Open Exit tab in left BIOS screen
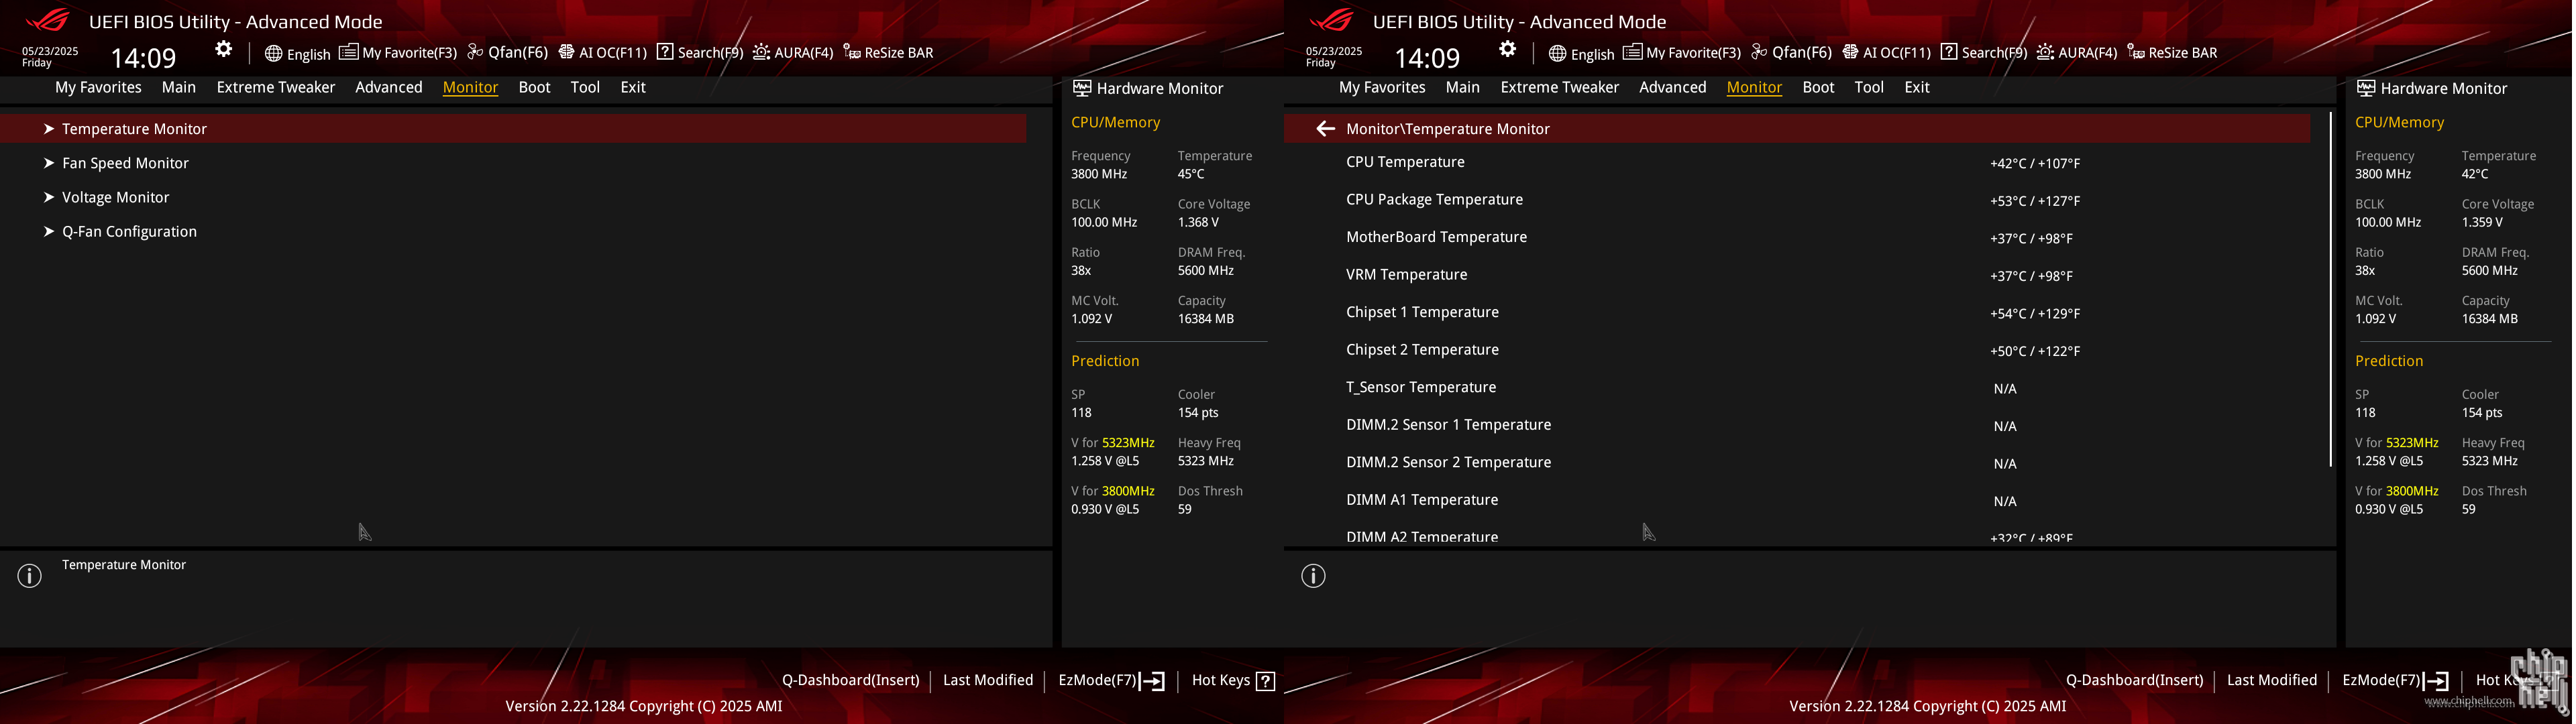The width and height of the screenshot is (2576, 724). [x=633, y=87]
